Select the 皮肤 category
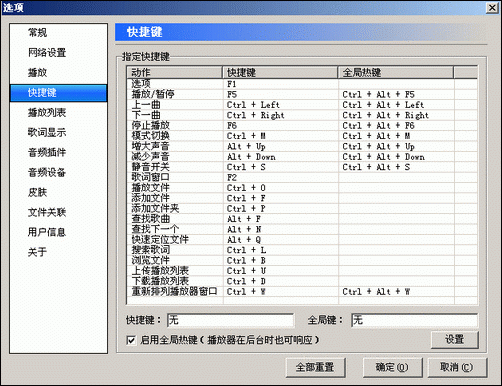This screenshot has height=386, width=502. (37, 192)
